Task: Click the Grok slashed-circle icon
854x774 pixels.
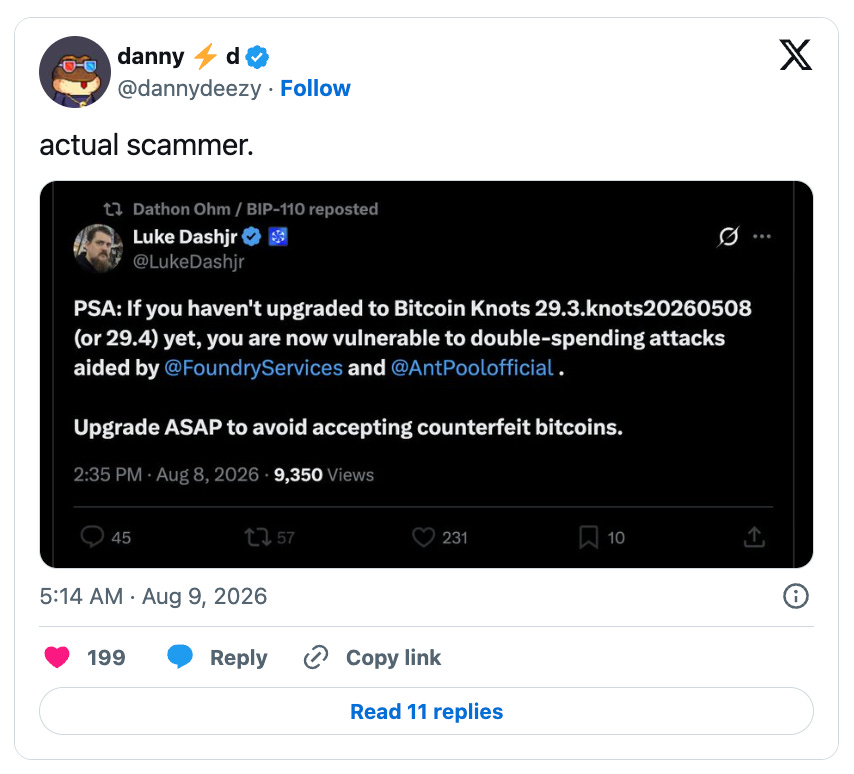Action: coord(729,236)
